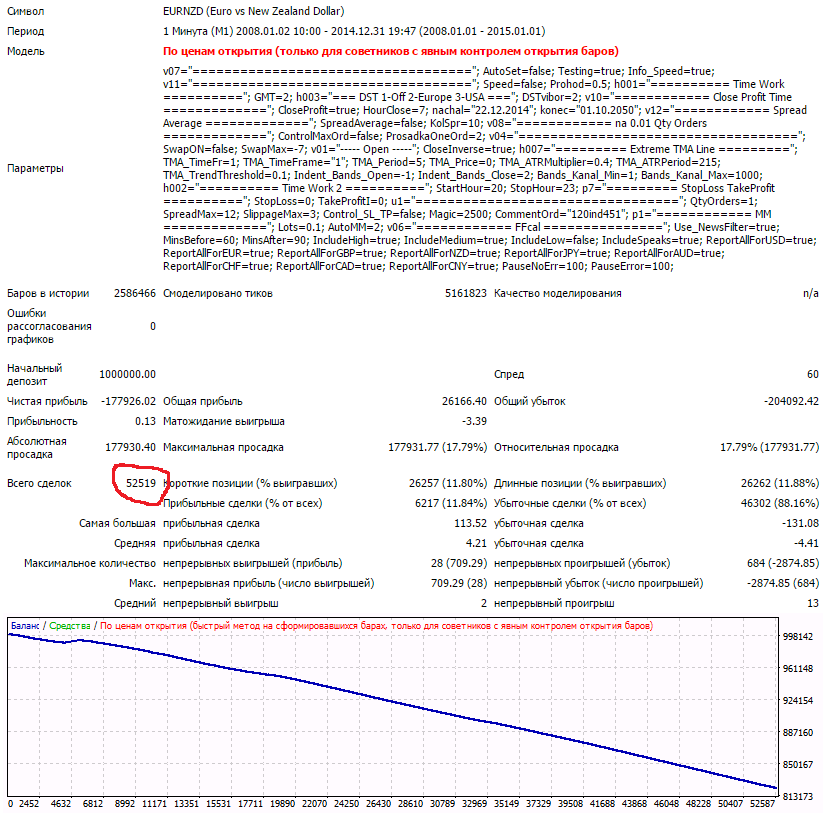The height and width of the screenshot is (813, 830).
Task: Click consecutive losses value '684 (-2874.85)'
Action: click(x=783, y=563)
